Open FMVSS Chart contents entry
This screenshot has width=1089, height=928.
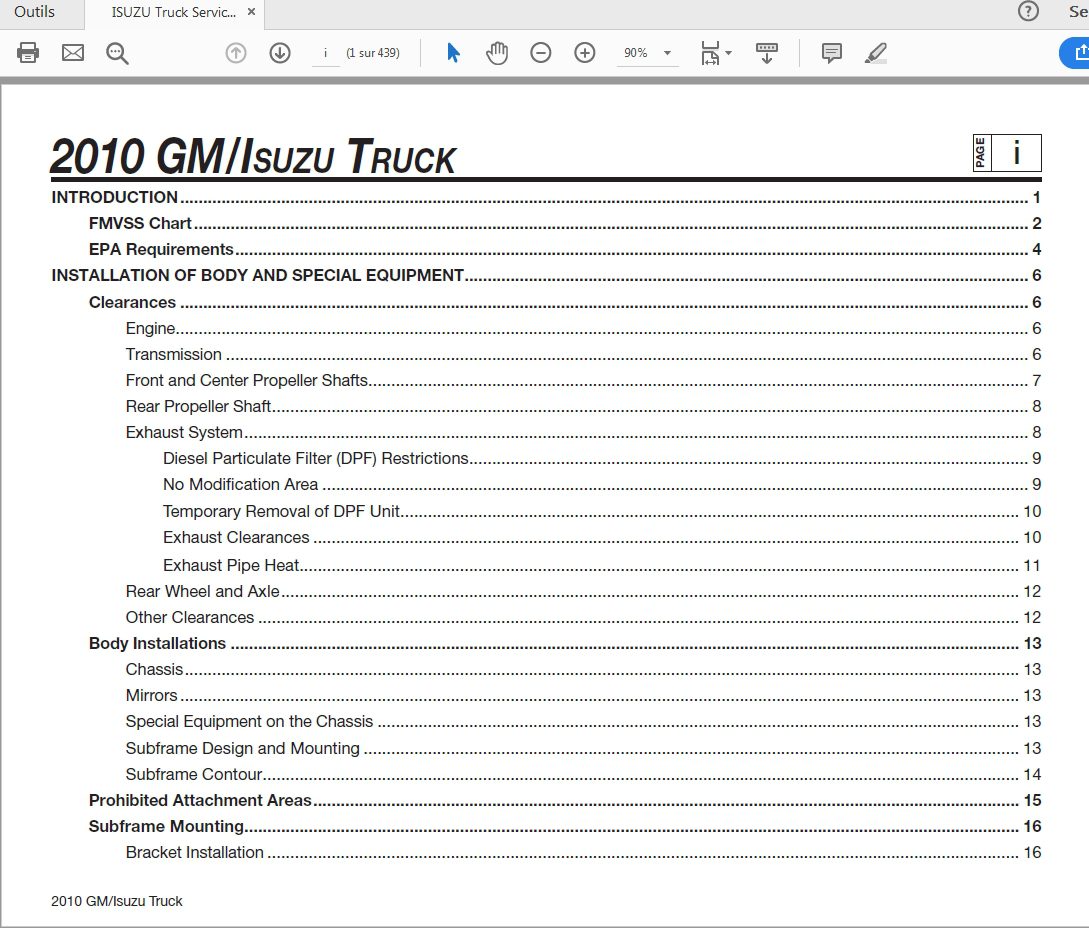565,223
